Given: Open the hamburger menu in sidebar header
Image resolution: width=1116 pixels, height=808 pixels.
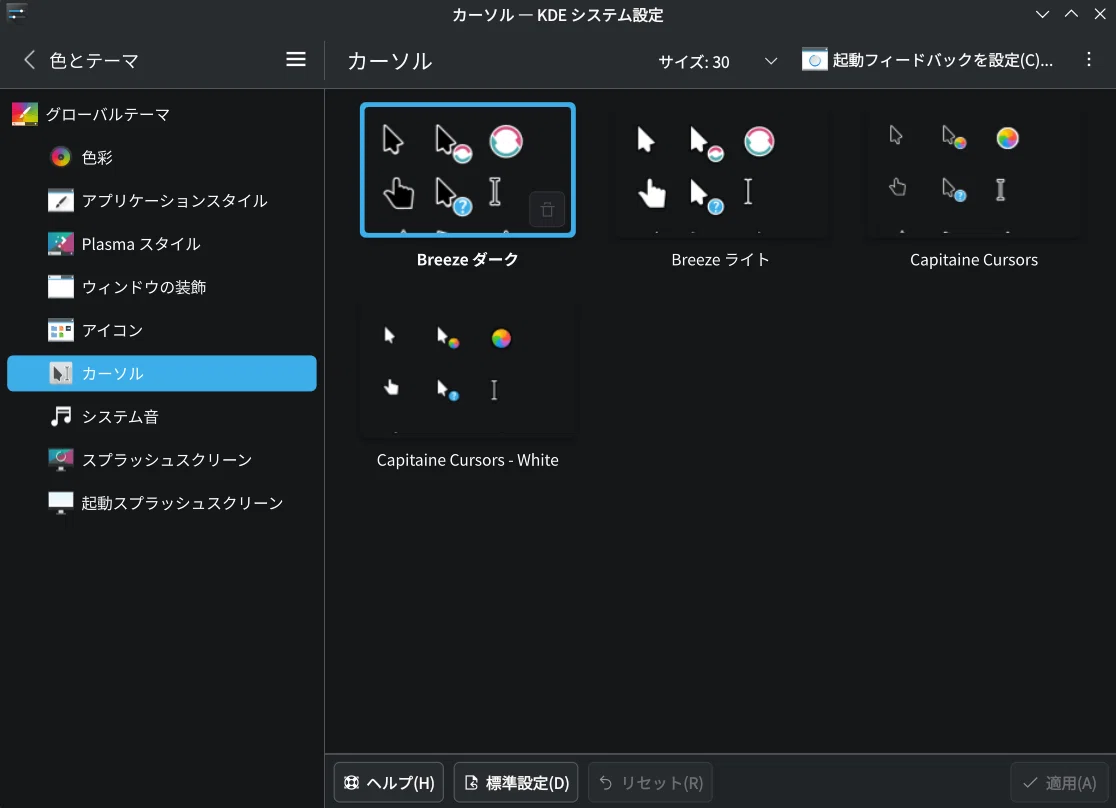Looking at the screenshot, I should (296, 60).
